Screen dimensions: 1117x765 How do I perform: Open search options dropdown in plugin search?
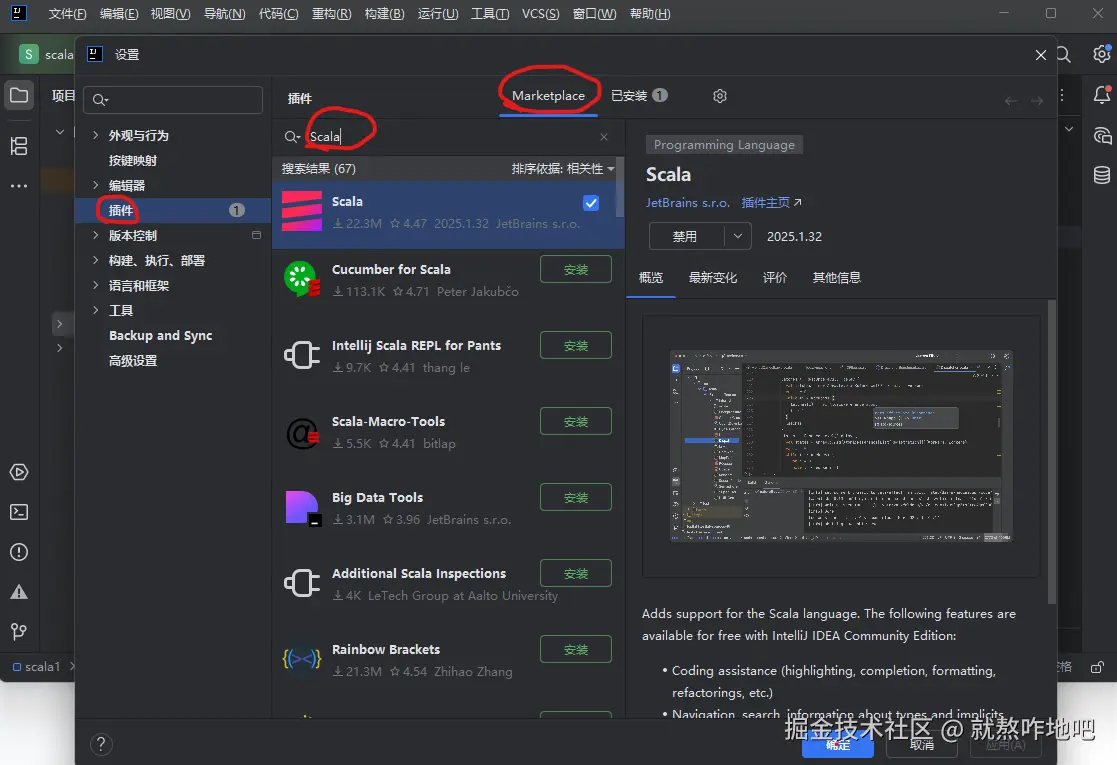coord(292,137)
